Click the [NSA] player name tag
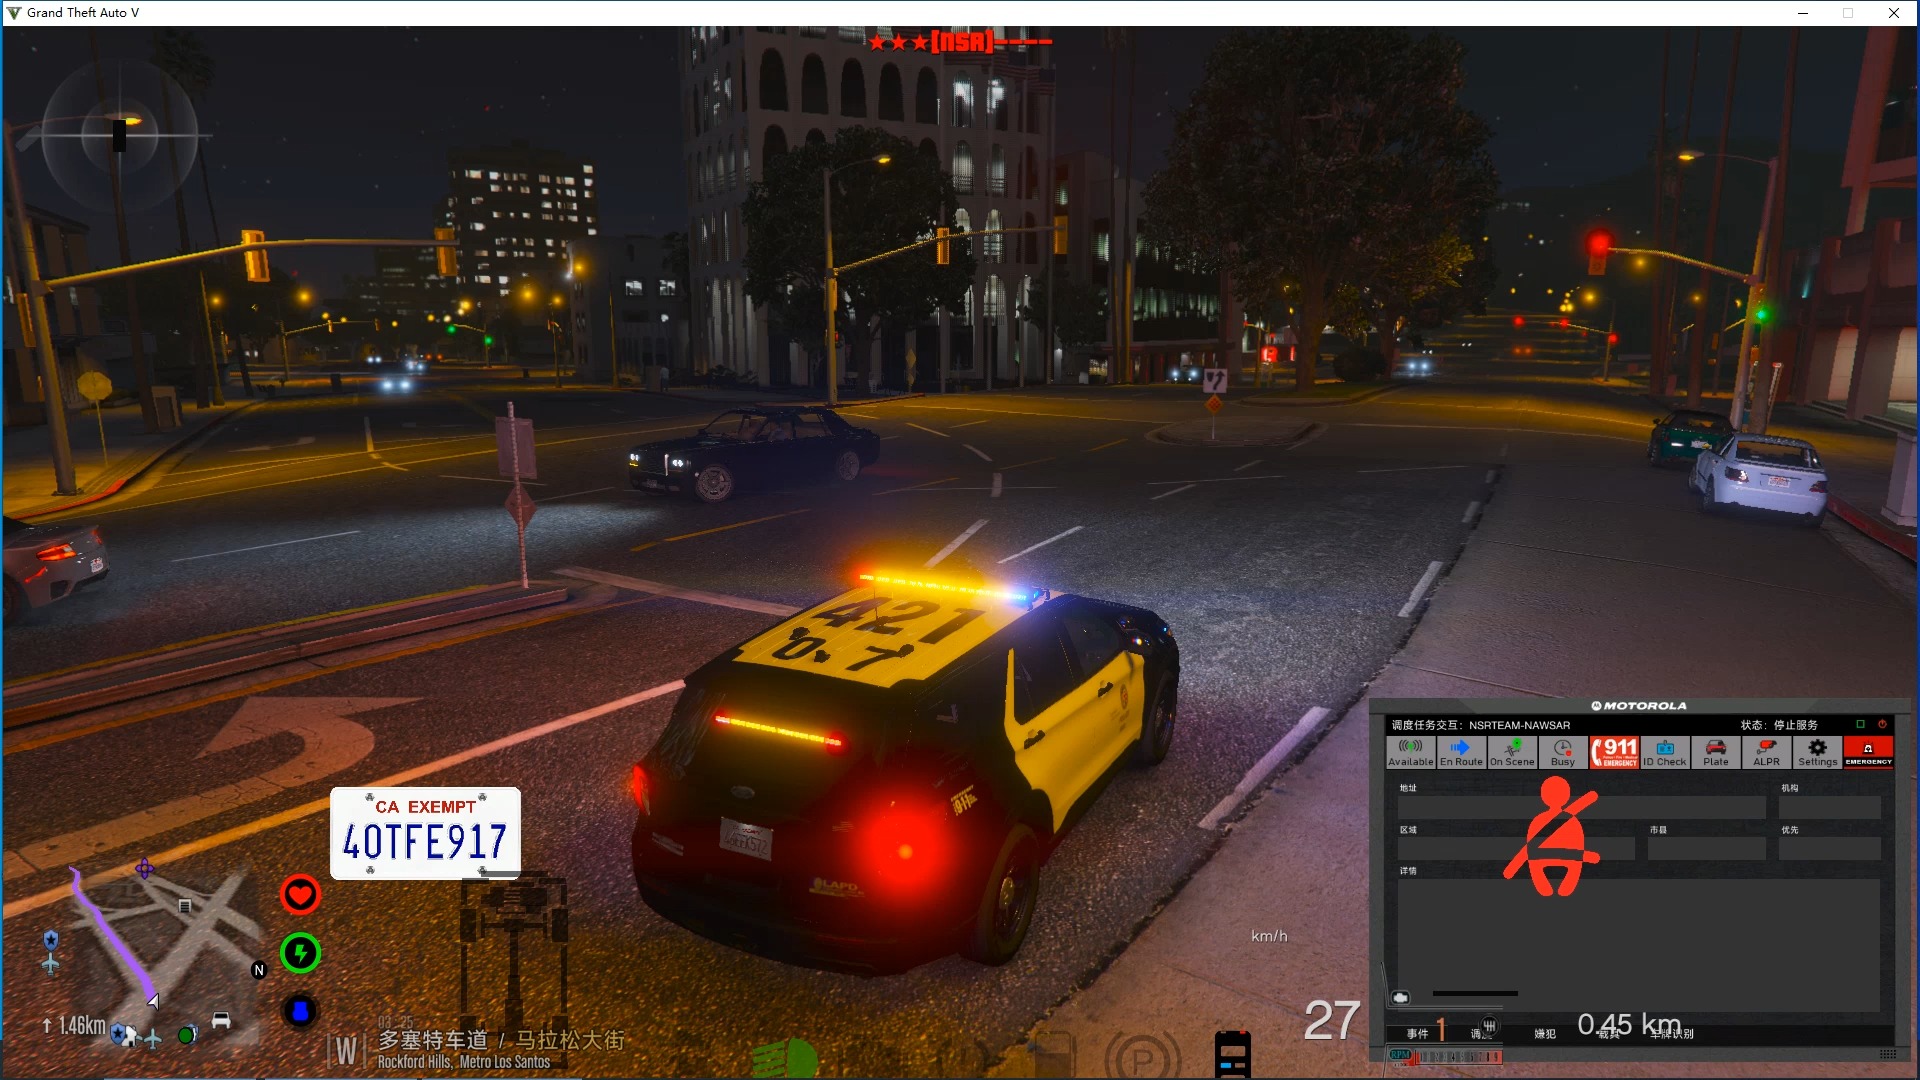Image resolution: width=1920 pixels, height=1080 pixels. click(961, 41)
